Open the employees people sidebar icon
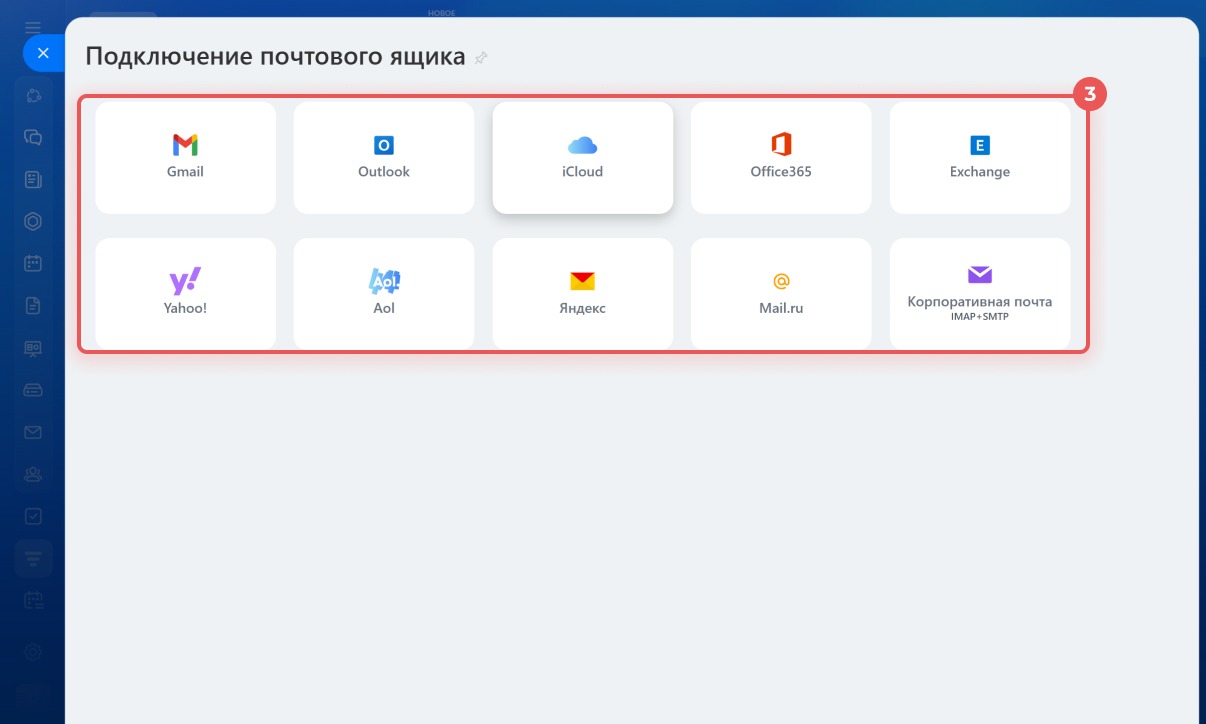The image size is (1206, 724). click(x=33, y=474)
